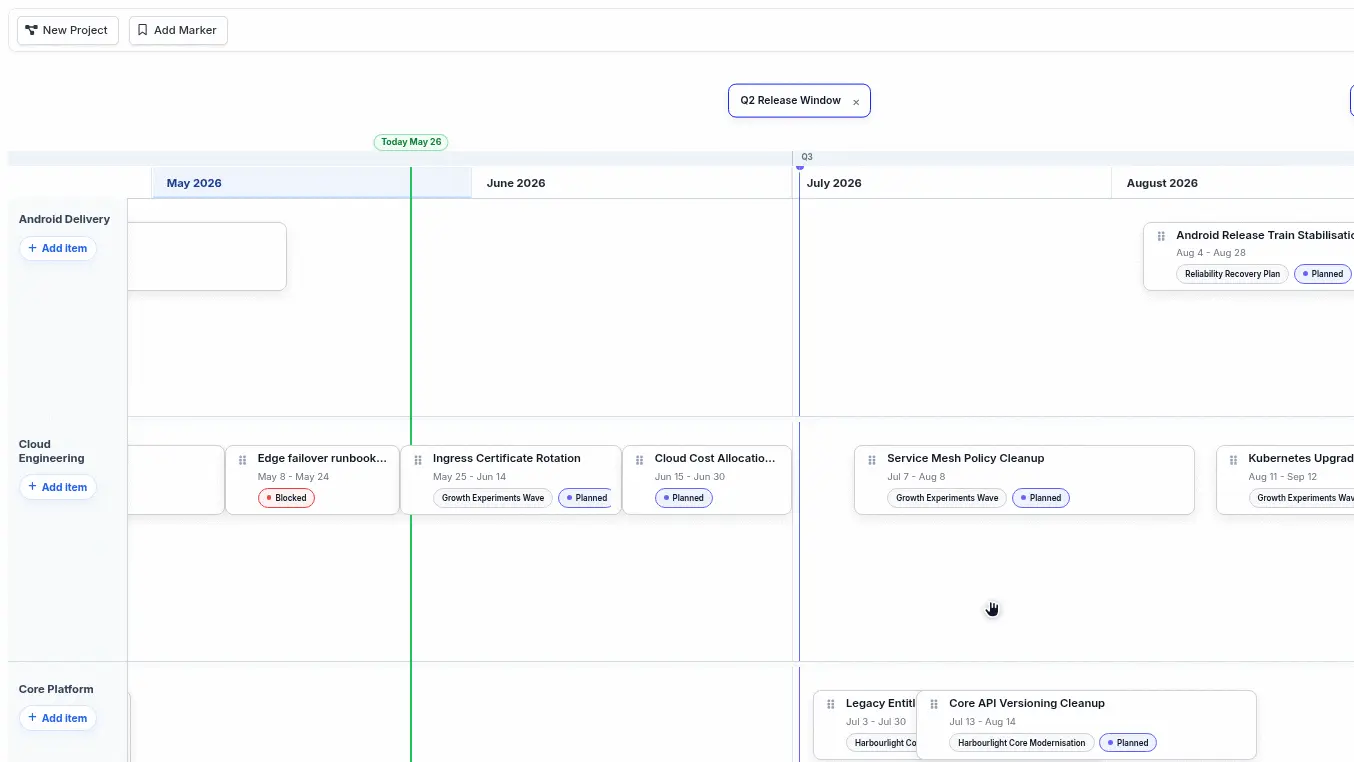Image resolution: width=1354 pixels, height=762 pixels.
Task: Click the May 25 - Jun 14 date range
Action: (x=469, y=477)
